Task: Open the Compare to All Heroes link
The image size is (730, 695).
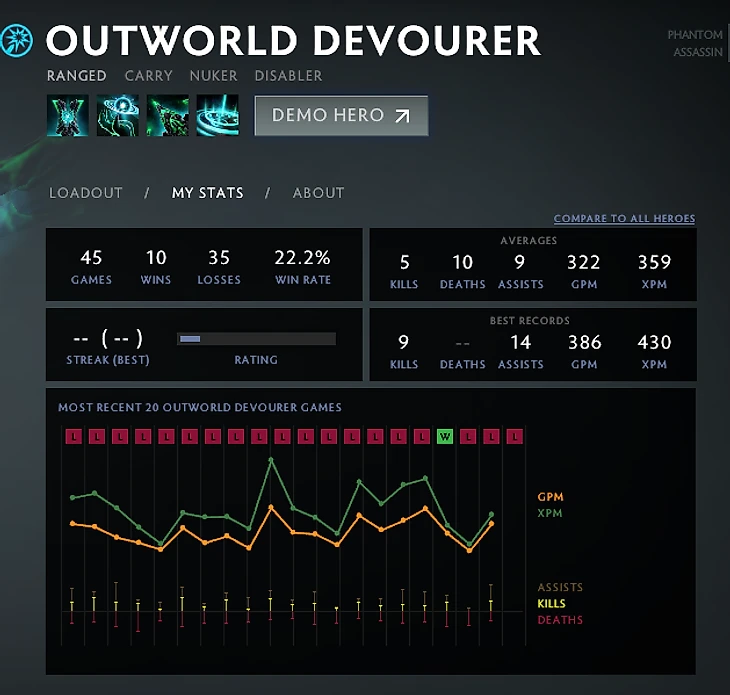Action: (624, 219)
